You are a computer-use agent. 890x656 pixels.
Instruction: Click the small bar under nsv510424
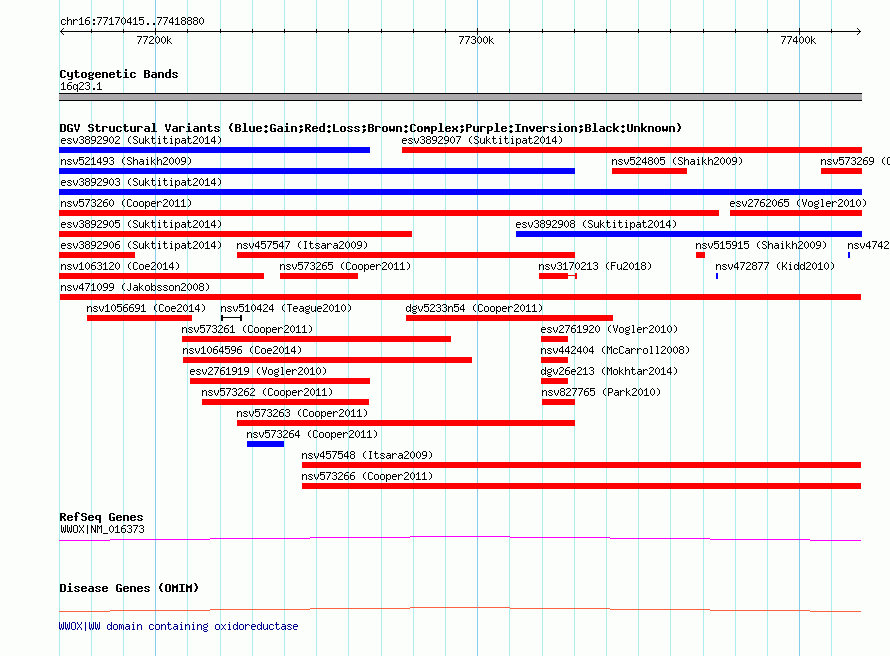pos(232,318)
